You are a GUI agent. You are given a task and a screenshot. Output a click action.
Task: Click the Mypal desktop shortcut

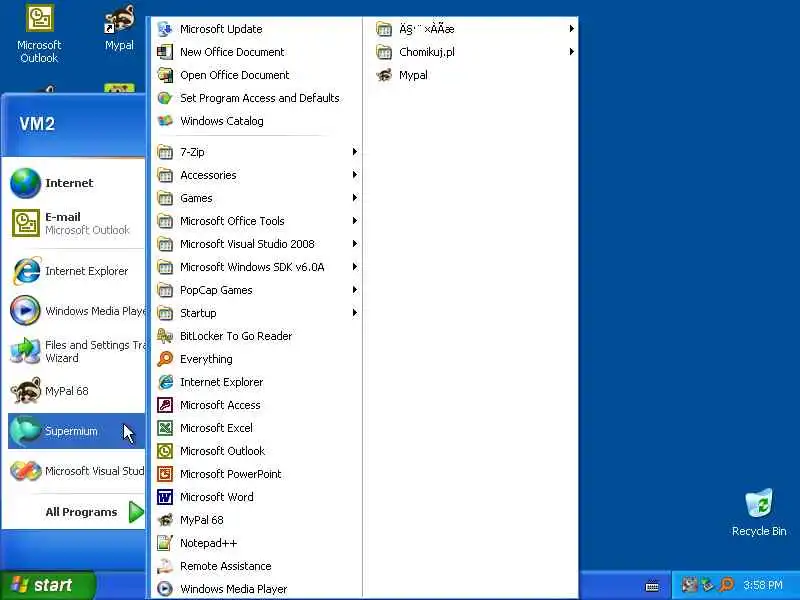coord(119,29)
